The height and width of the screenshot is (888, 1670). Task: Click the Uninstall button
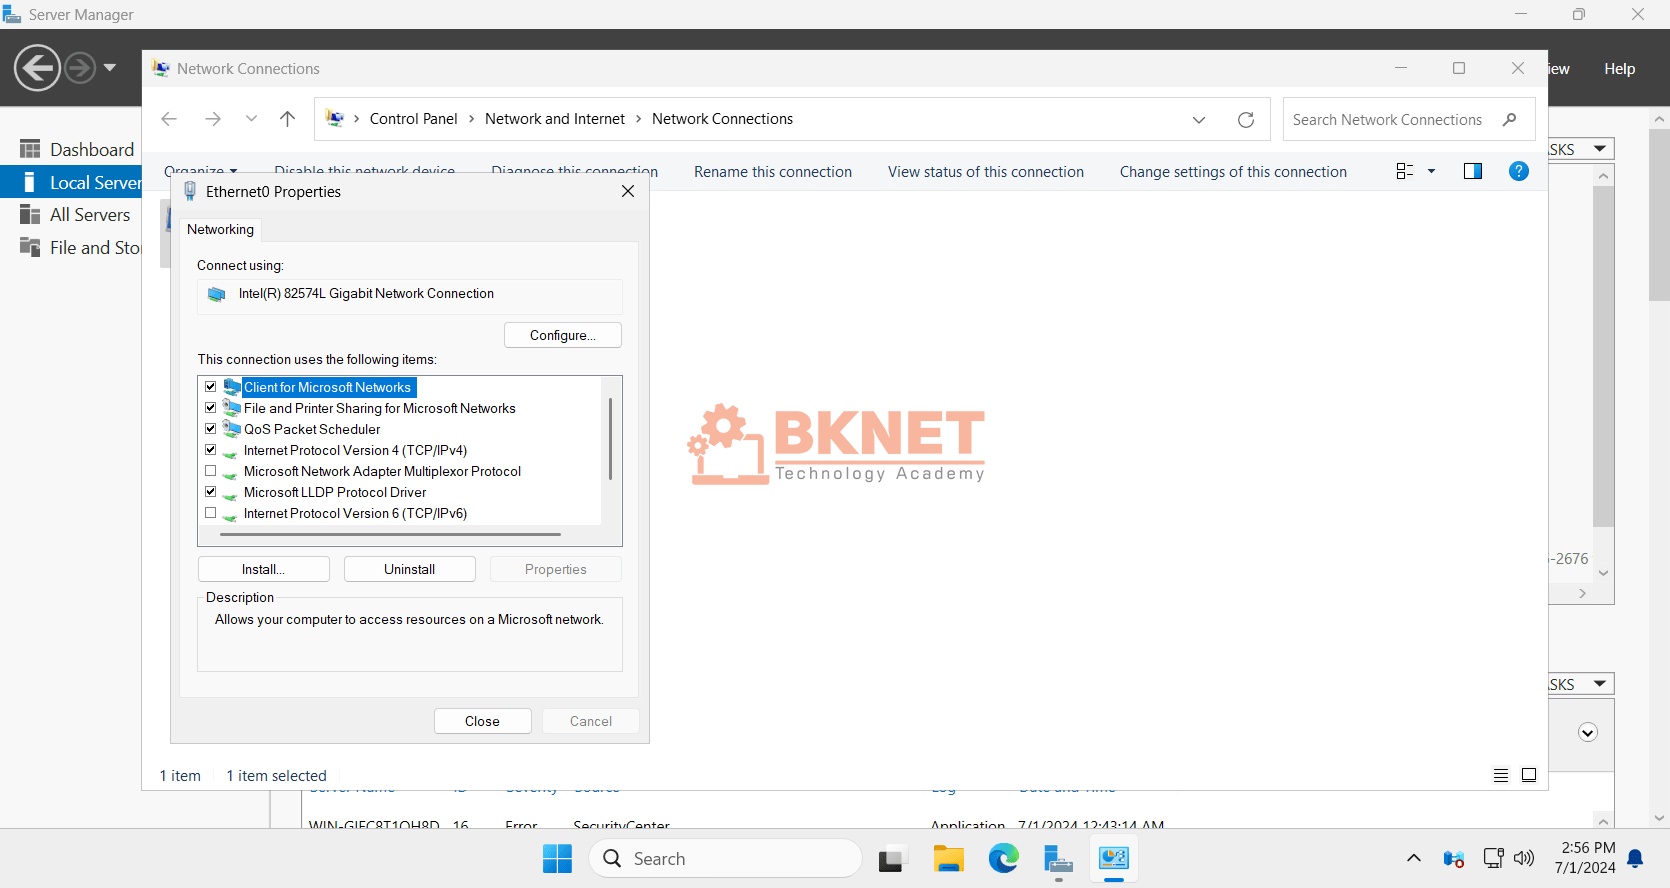pos(410,569)
